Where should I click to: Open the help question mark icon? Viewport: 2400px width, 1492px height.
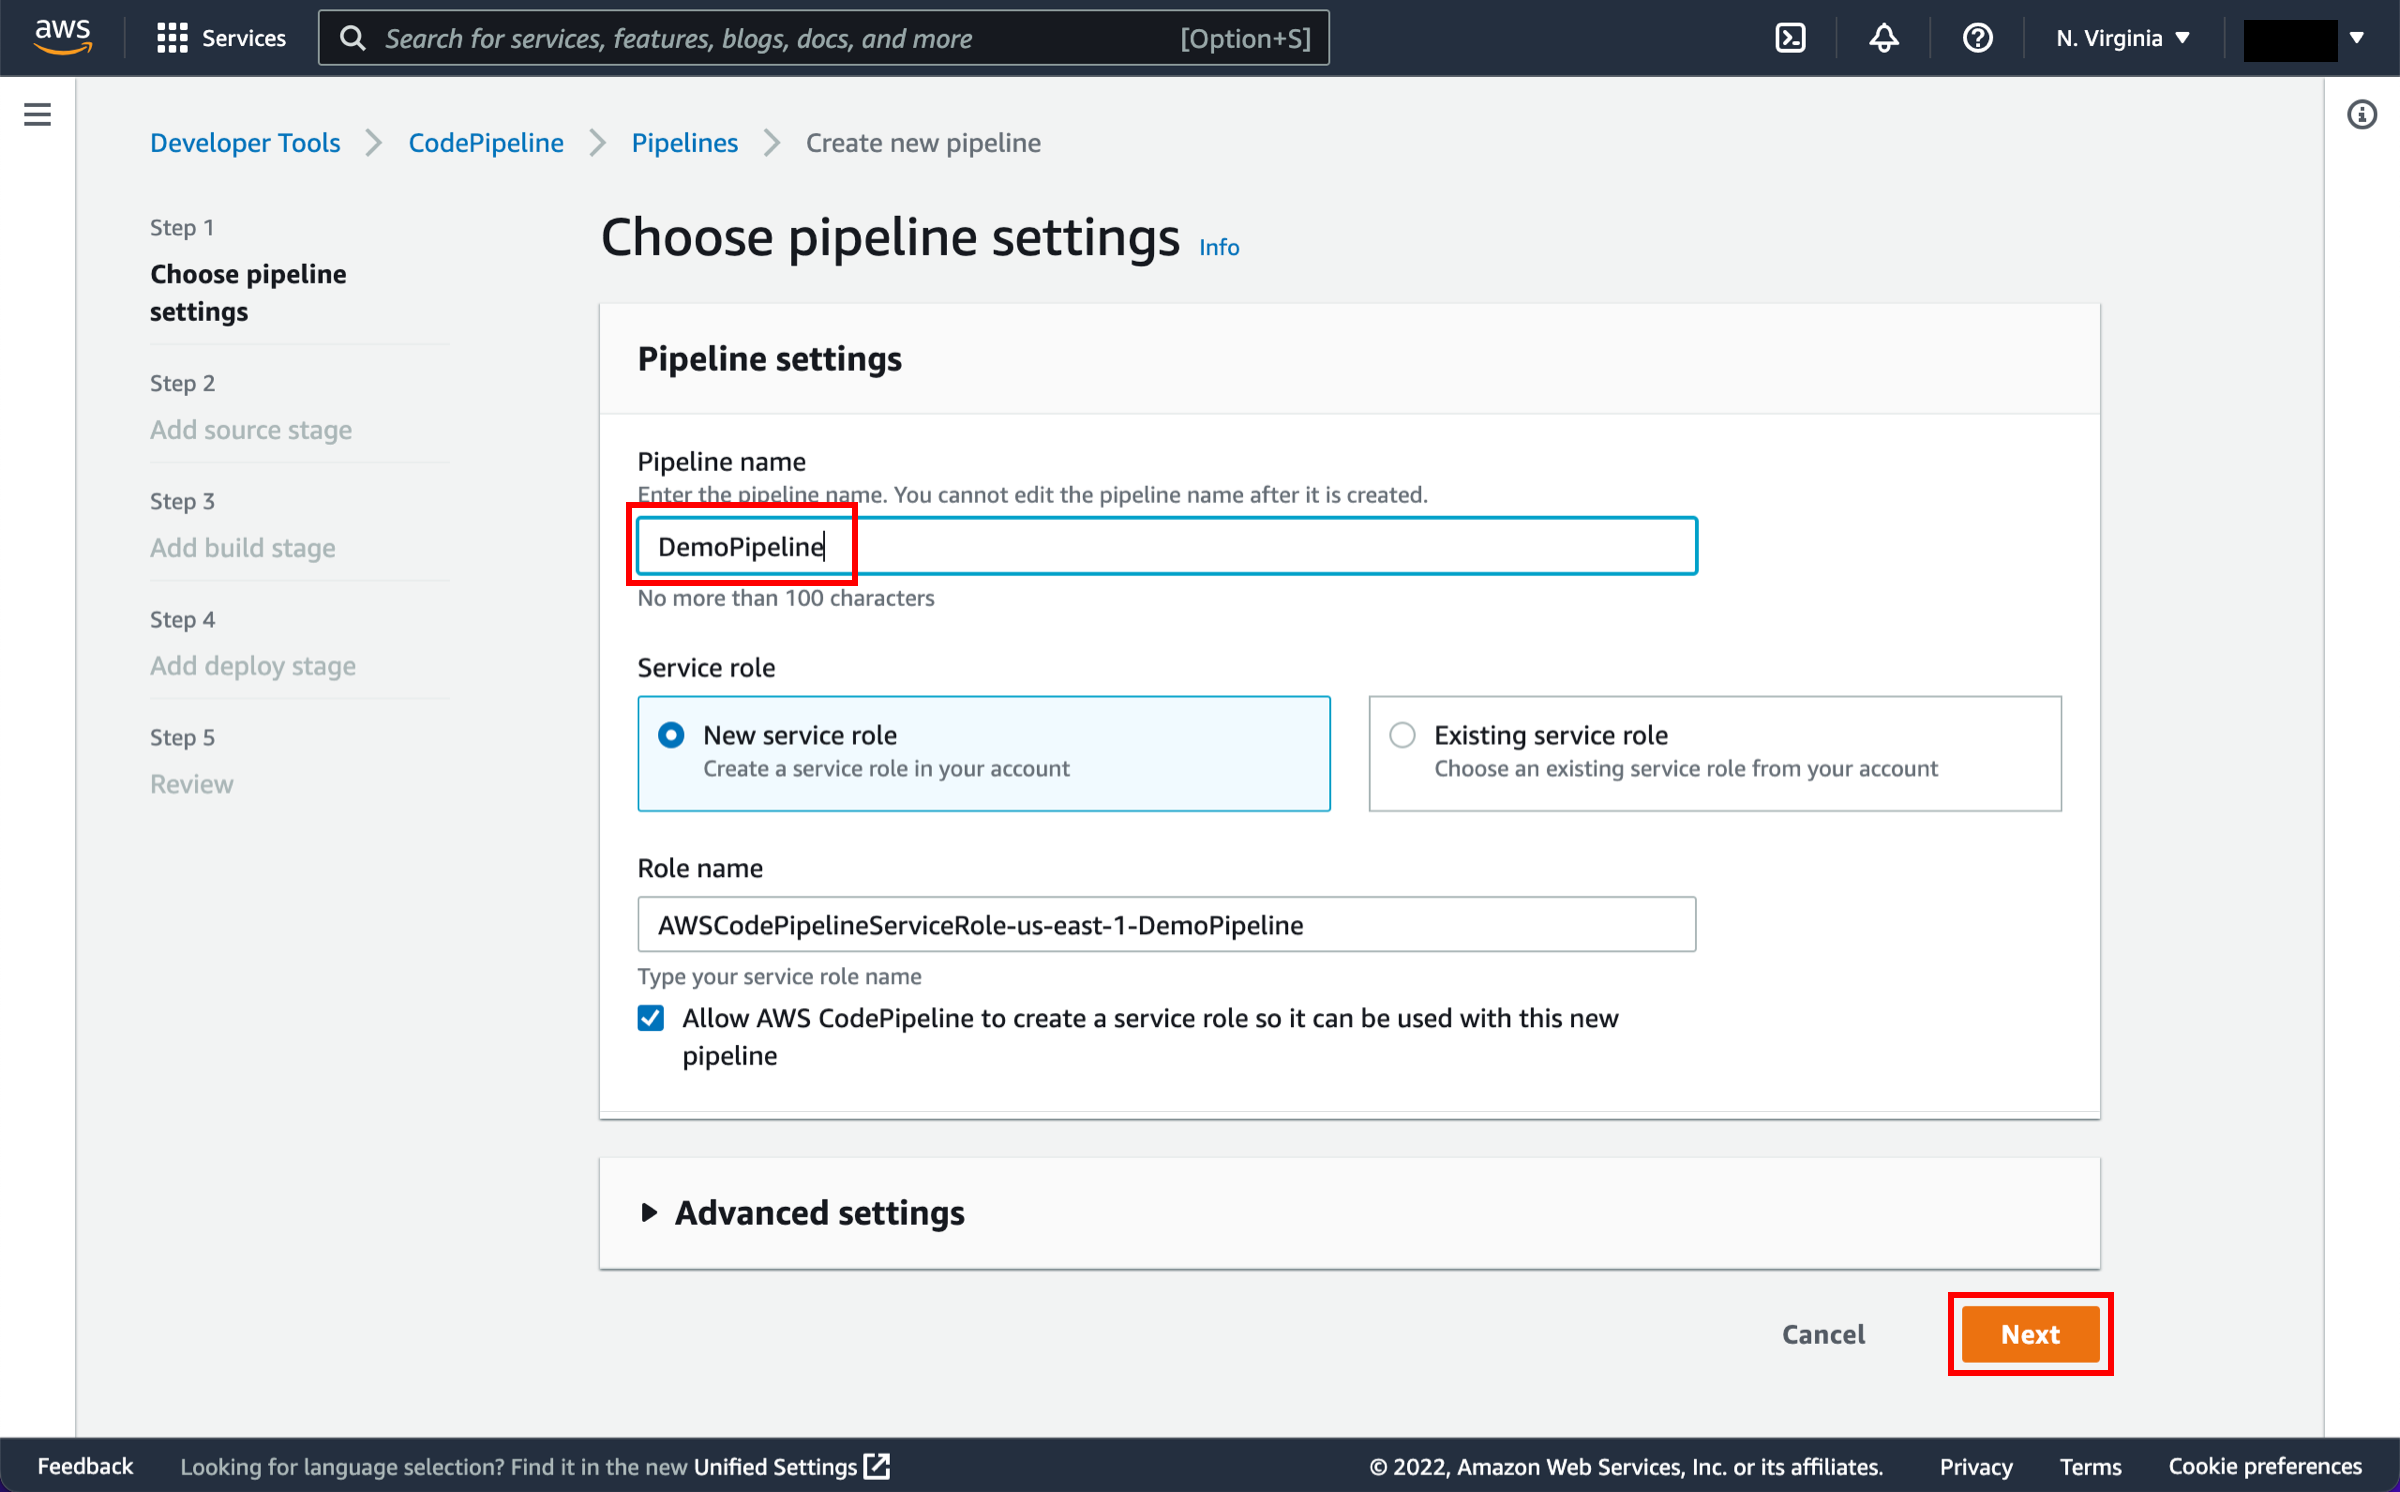click(x=1977, y=38)
